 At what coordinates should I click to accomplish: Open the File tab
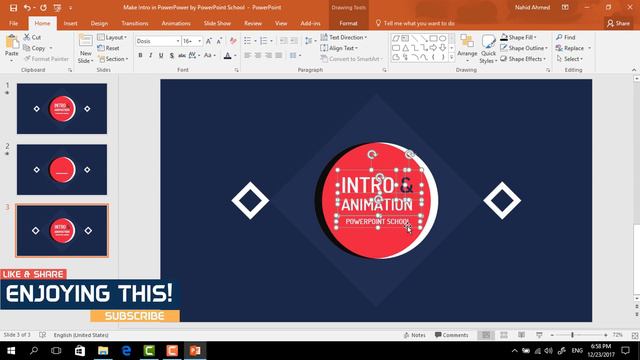(13, 23)
